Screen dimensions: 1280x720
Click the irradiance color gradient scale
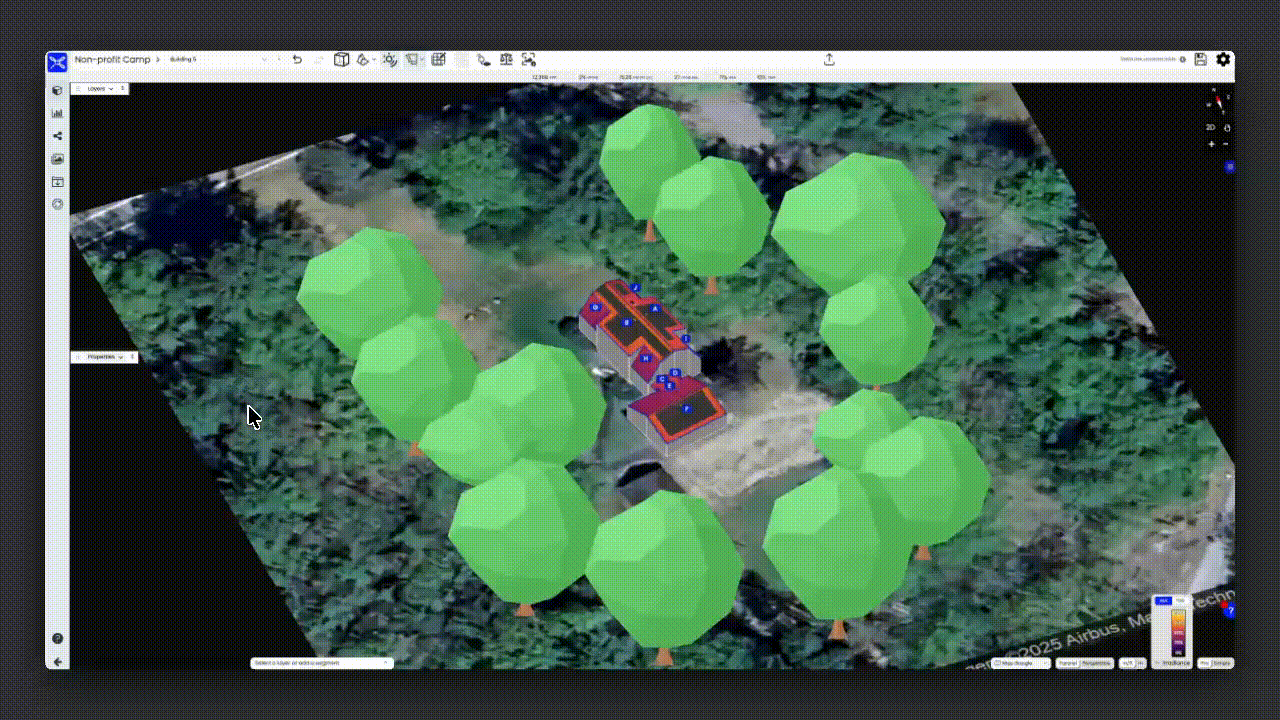point(1178,631)
